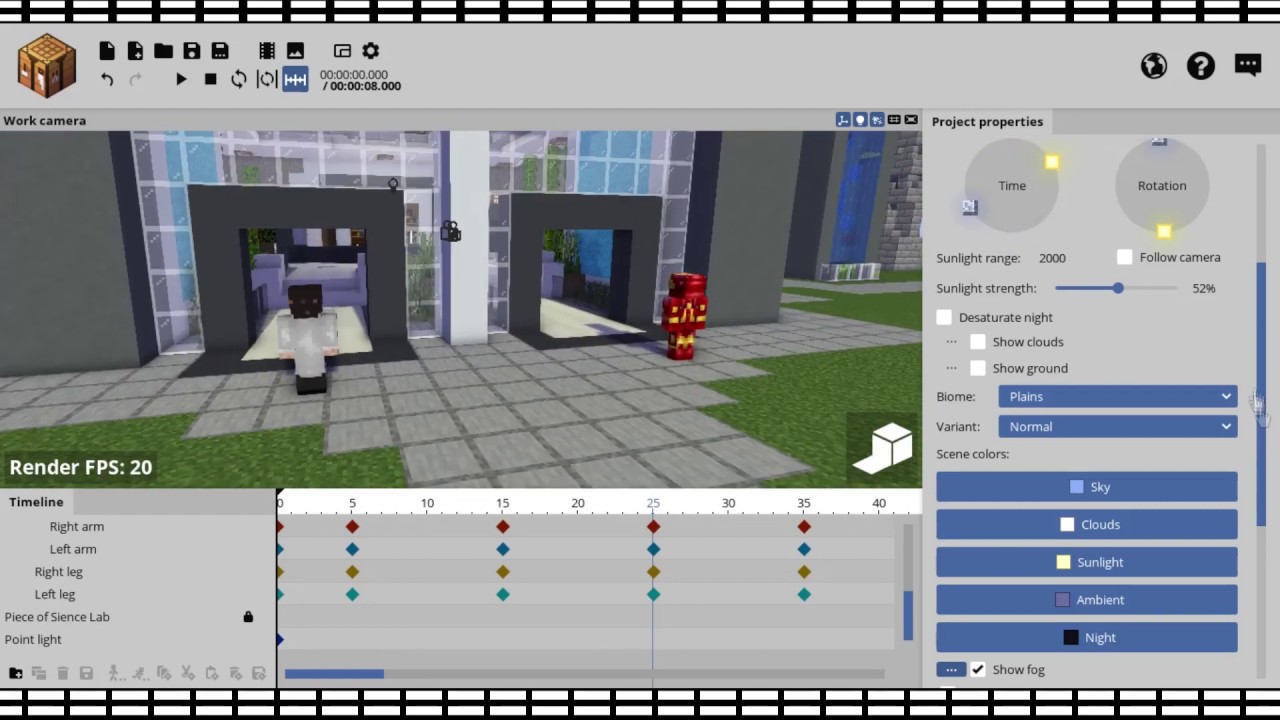
Task: Open help question mark icon
Action: click(x=1201, y=66)
